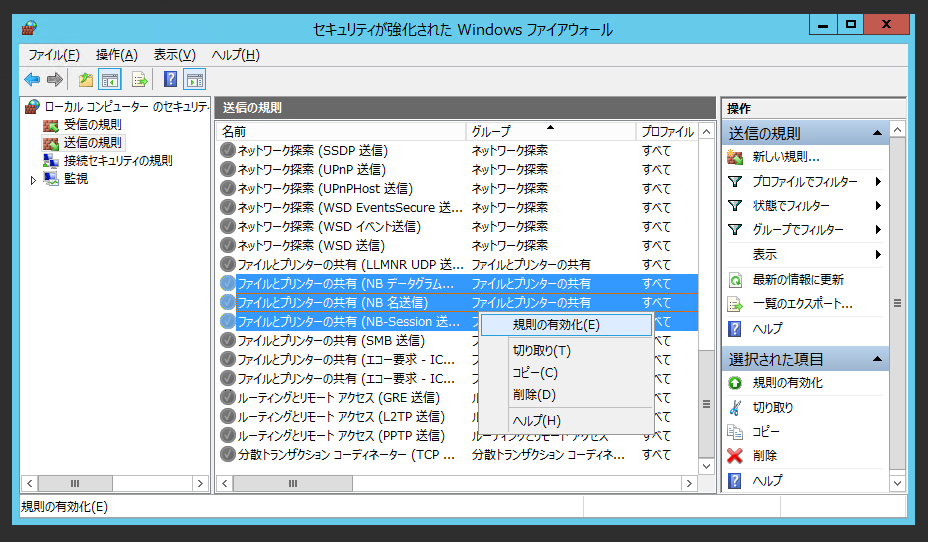
Task: Click the Back arrow toolbar icon
Action: click(x=32, y=79)
